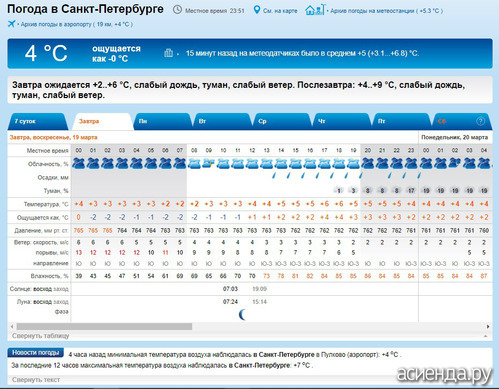Click the ощущается как -0 °C text
This screenshot has width=499, height=389.
point(116,54)
